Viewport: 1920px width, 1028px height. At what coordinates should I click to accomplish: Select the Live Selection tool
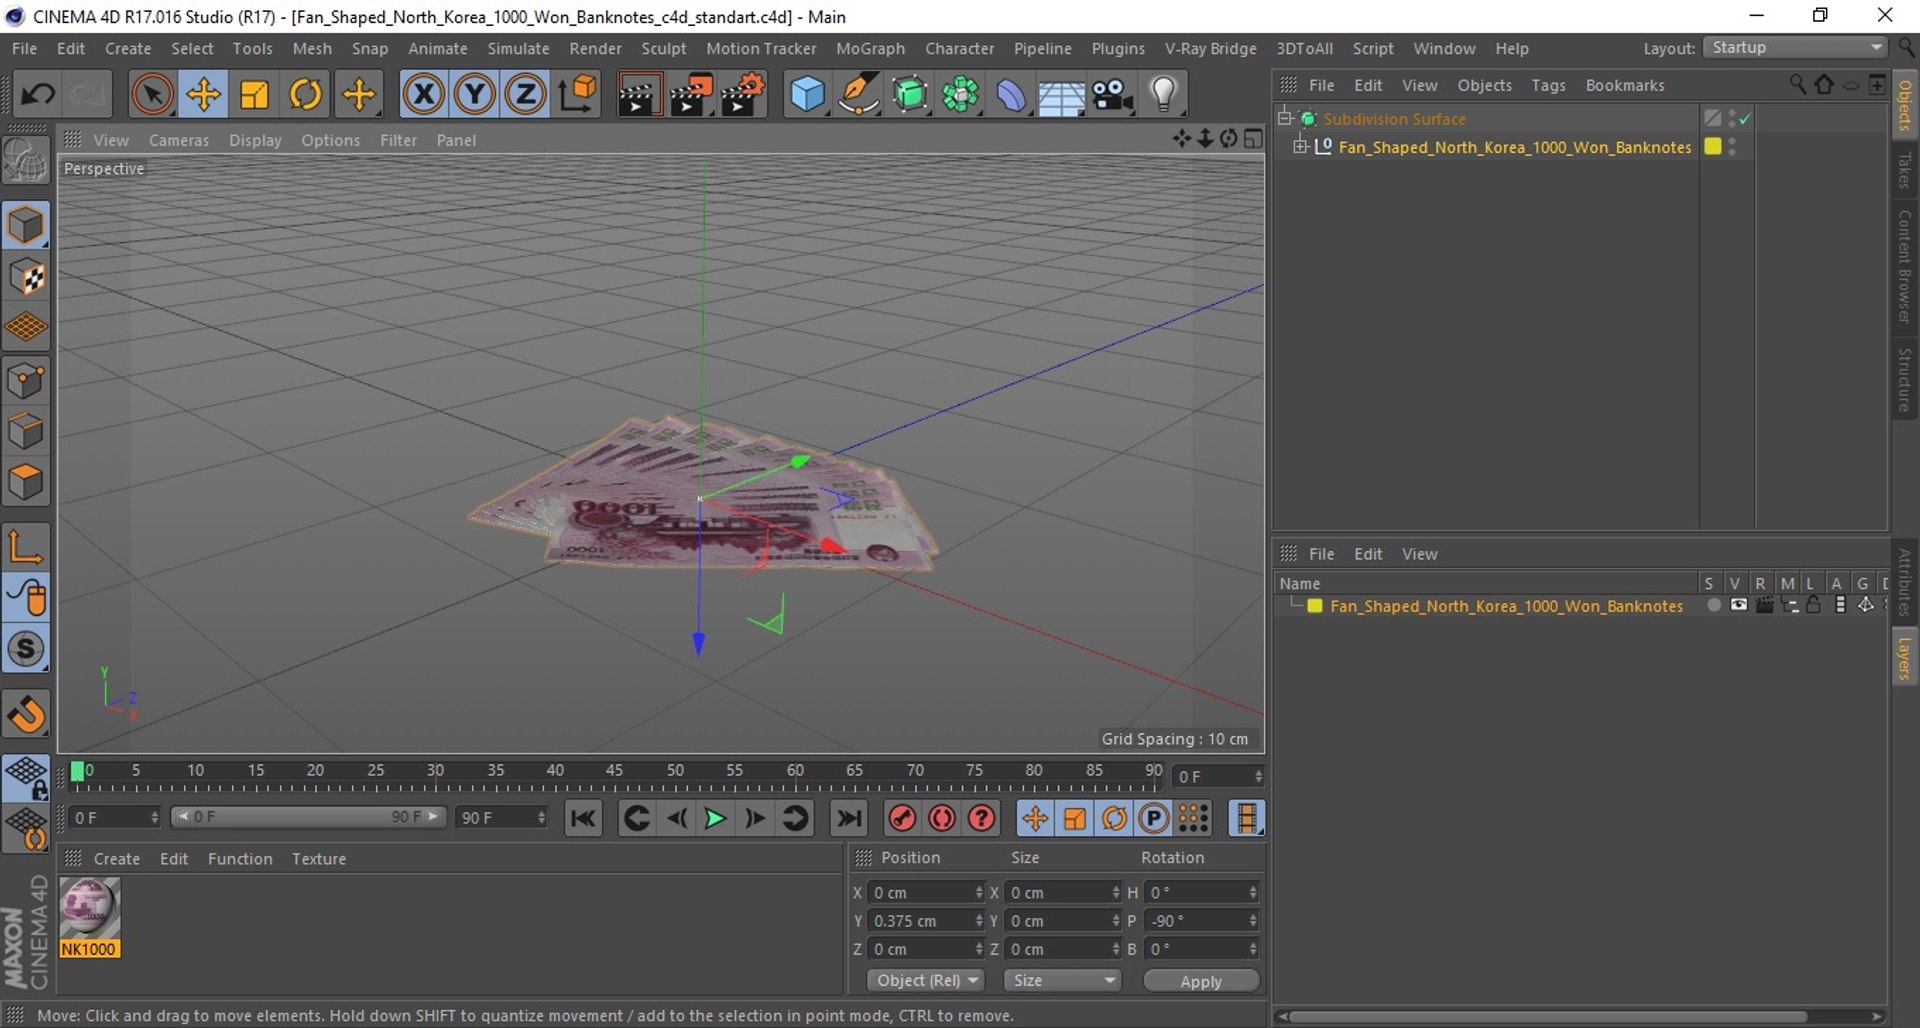click(x=152, y=95)
